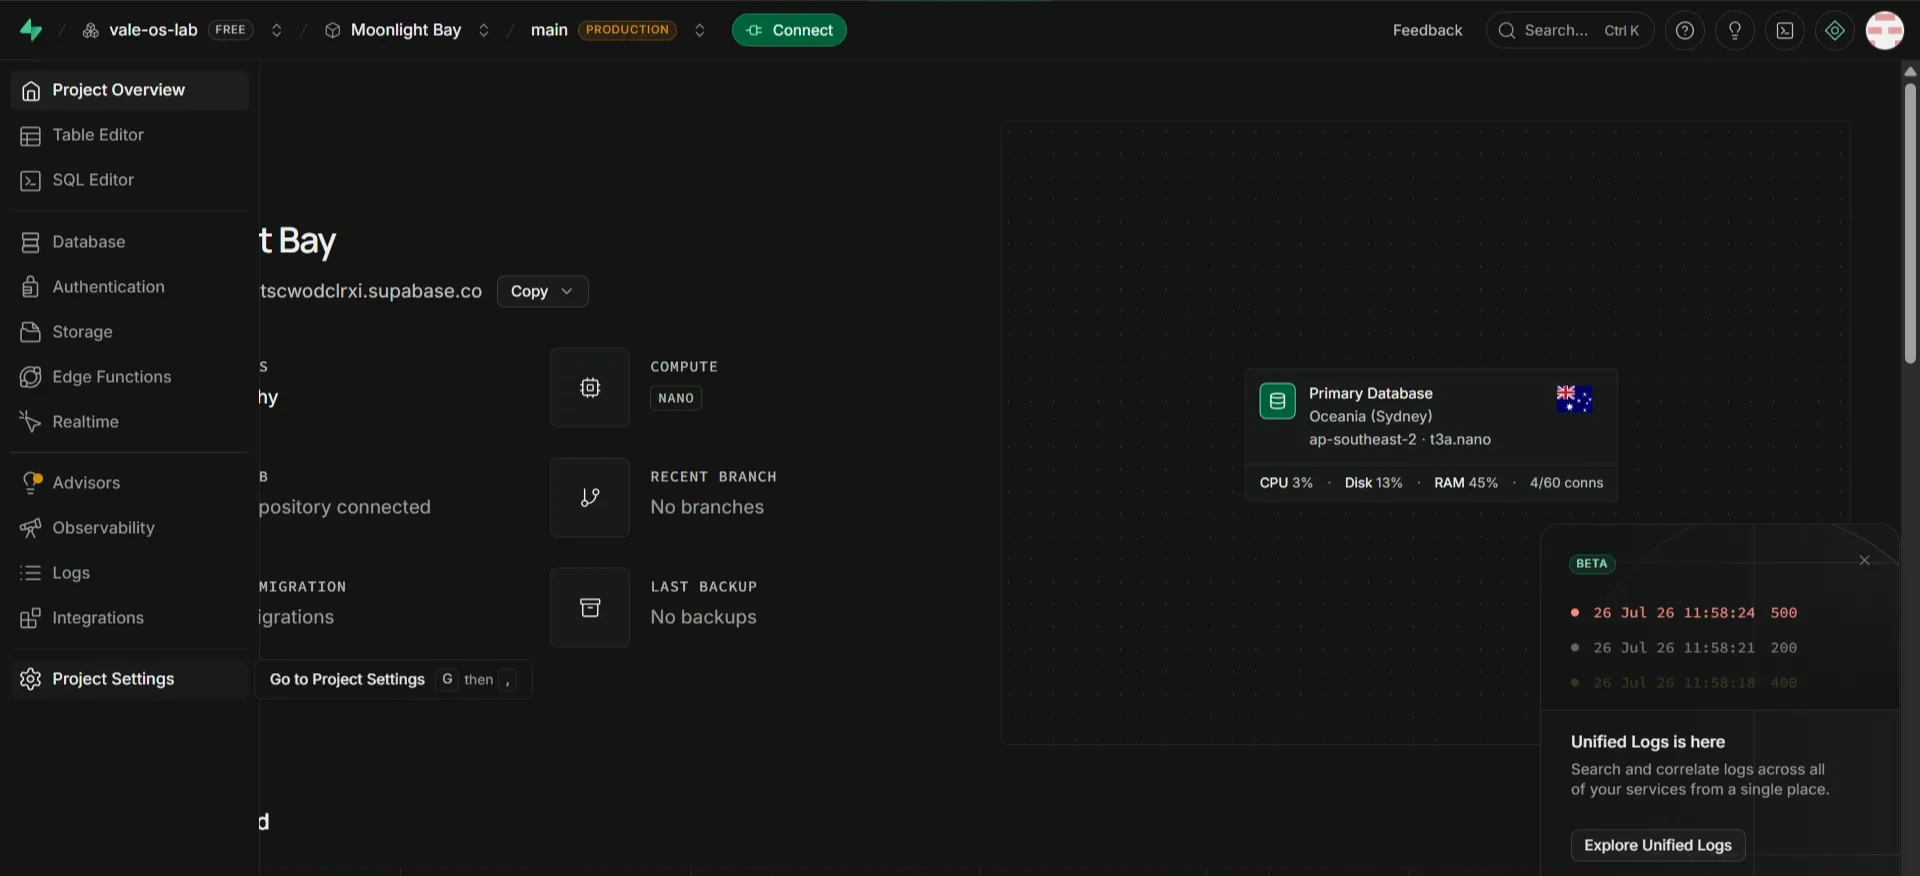Viewport: 1920px width, 876px height.
Task: Expand the organization switcher chevrons
Action: (277, 30)
